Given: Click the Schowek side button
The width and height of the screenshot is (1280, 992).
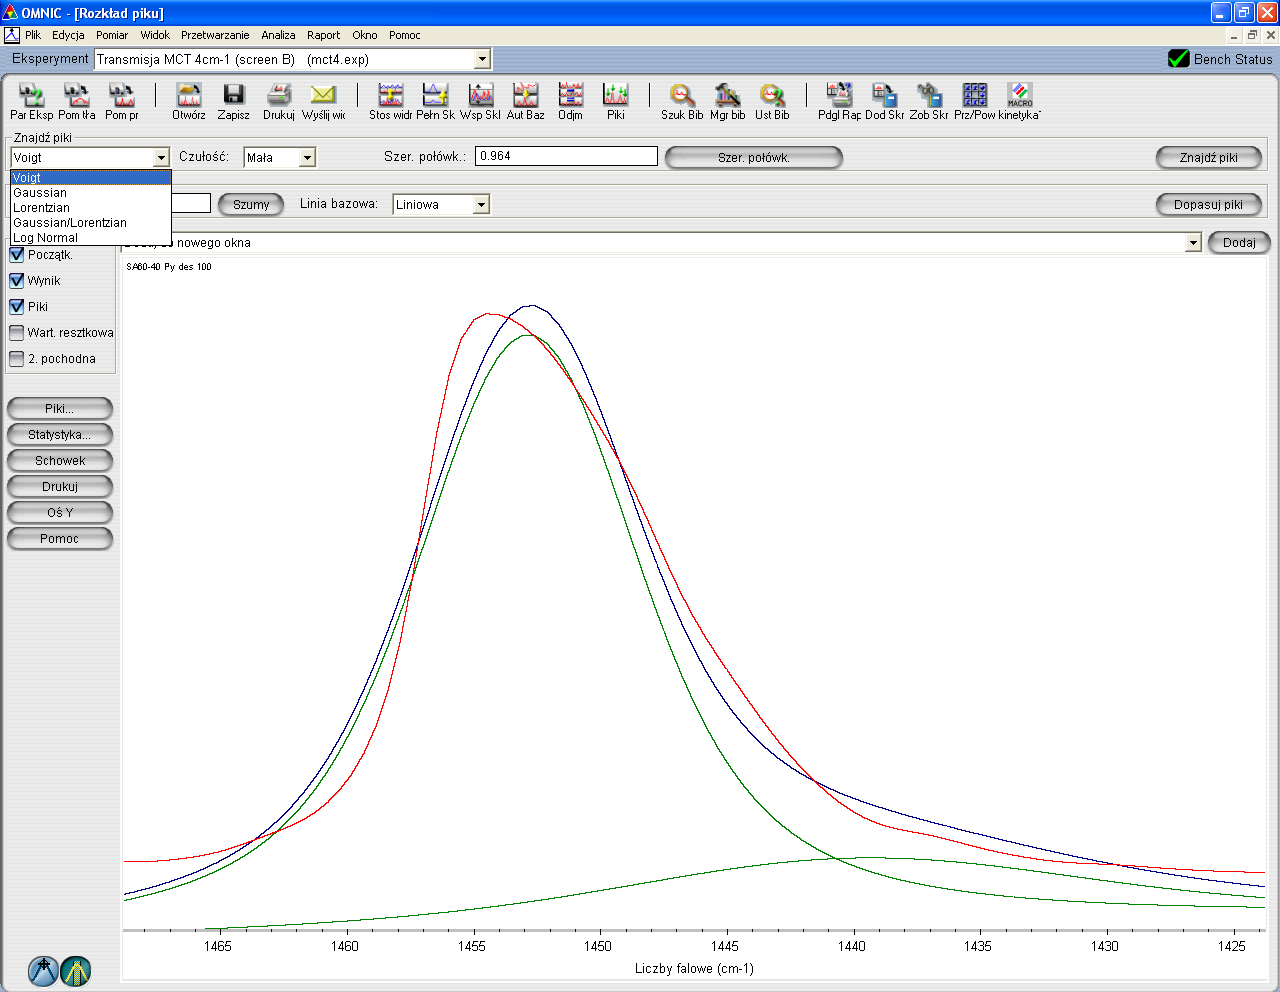Looking at the screenshot, I should tap(60, 461).
